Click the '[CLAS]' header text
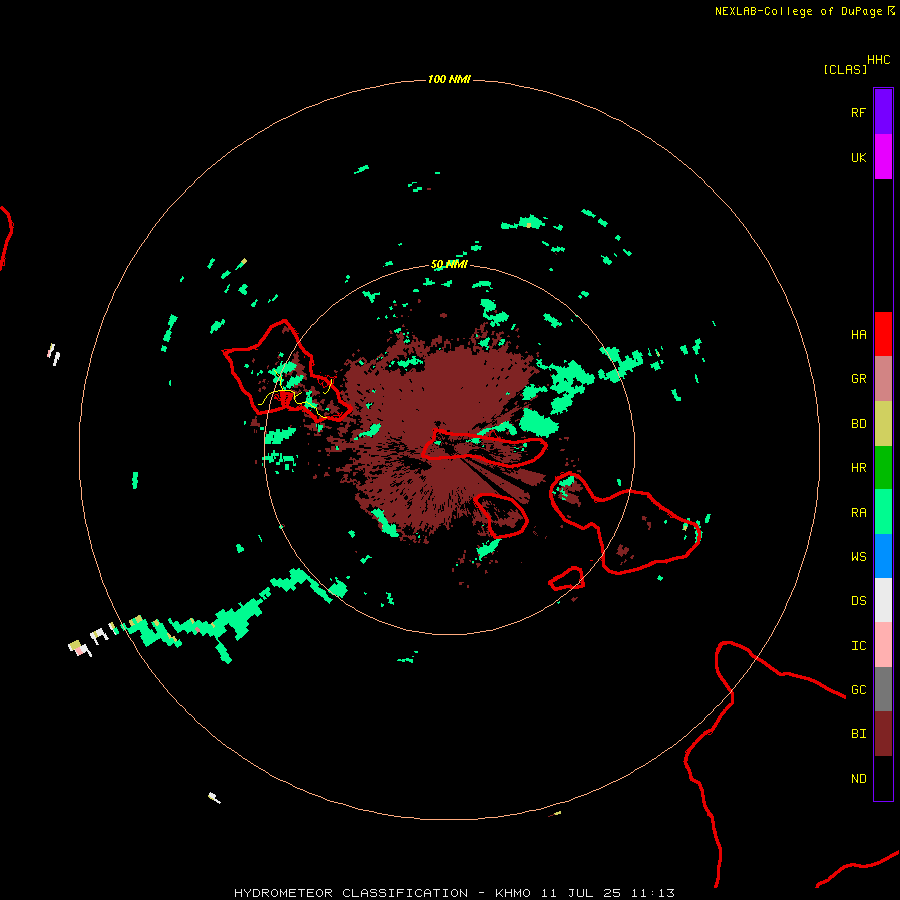900x900 pixels. 845,69
